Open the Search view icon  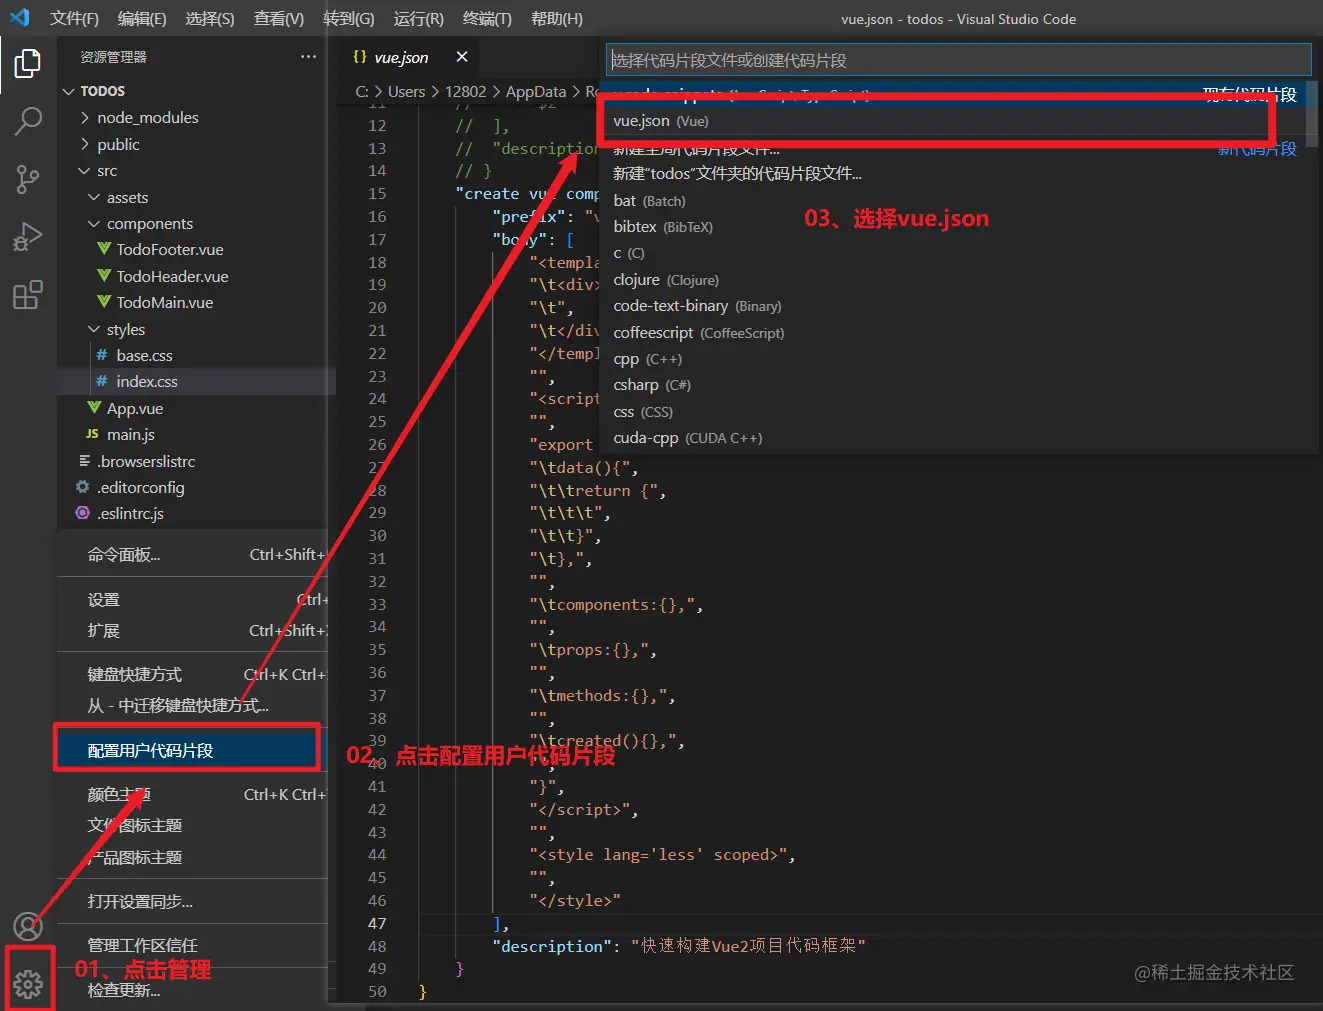(27, 122)
